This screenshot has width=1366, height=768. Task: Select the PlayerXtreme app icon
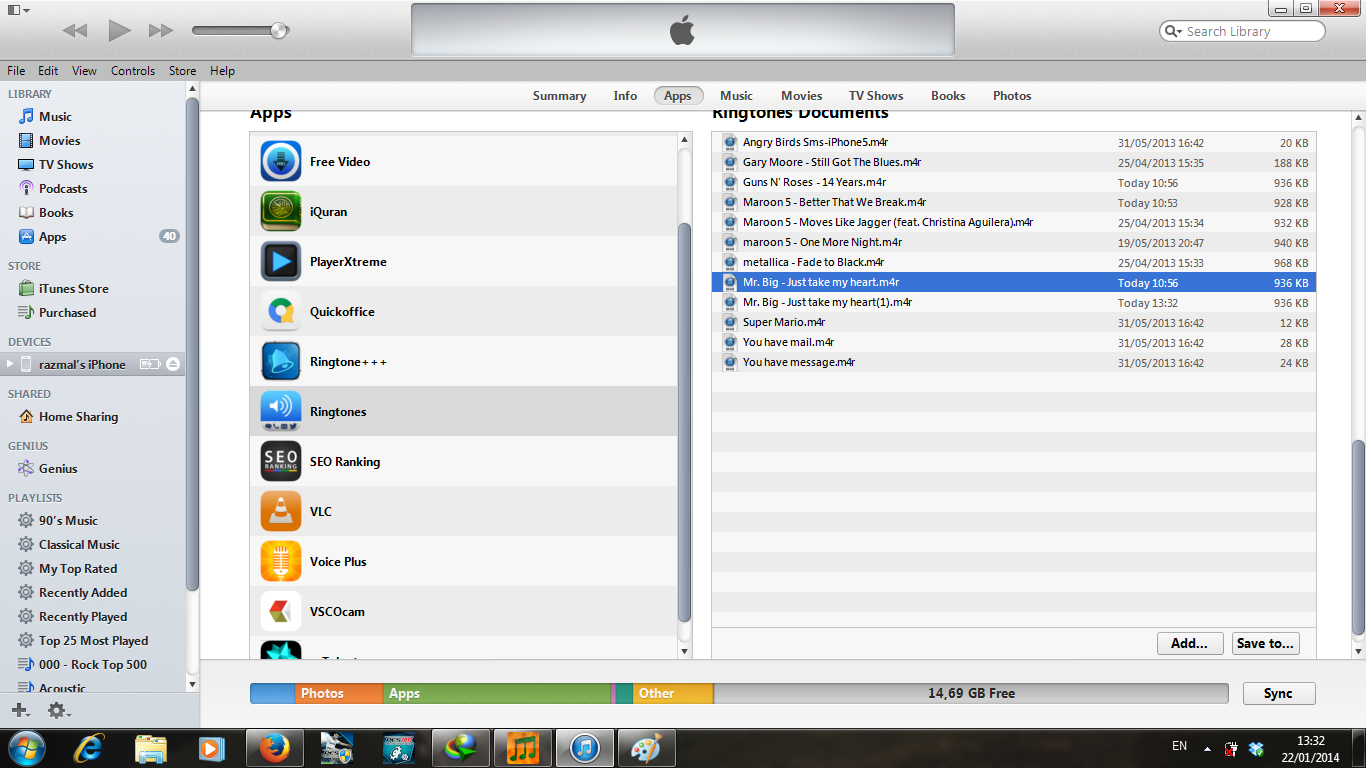(281, 261)
